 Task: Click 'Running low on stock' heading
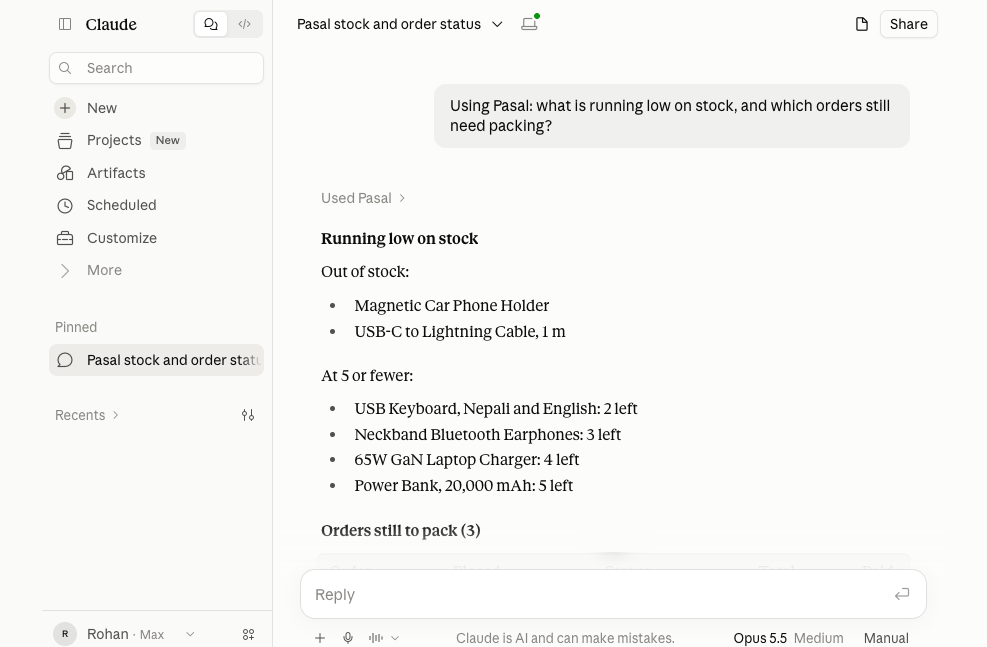tap(399, 239)
